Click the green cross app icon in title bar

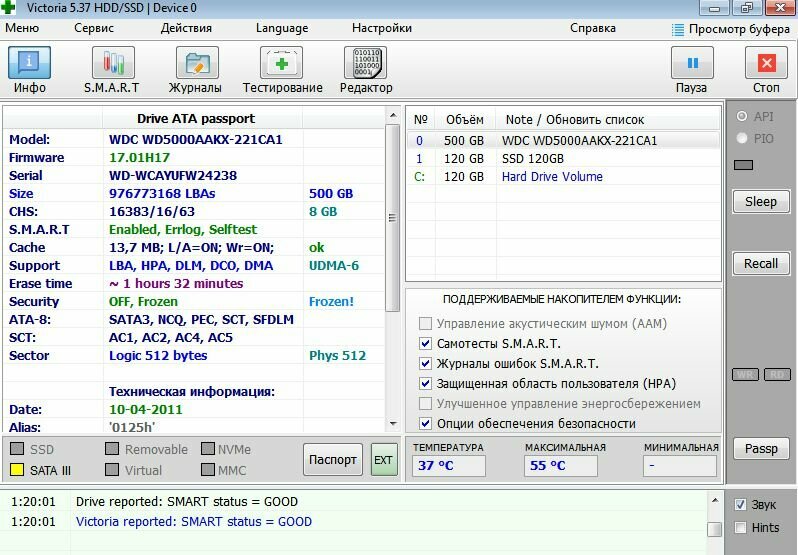point(8,7)
